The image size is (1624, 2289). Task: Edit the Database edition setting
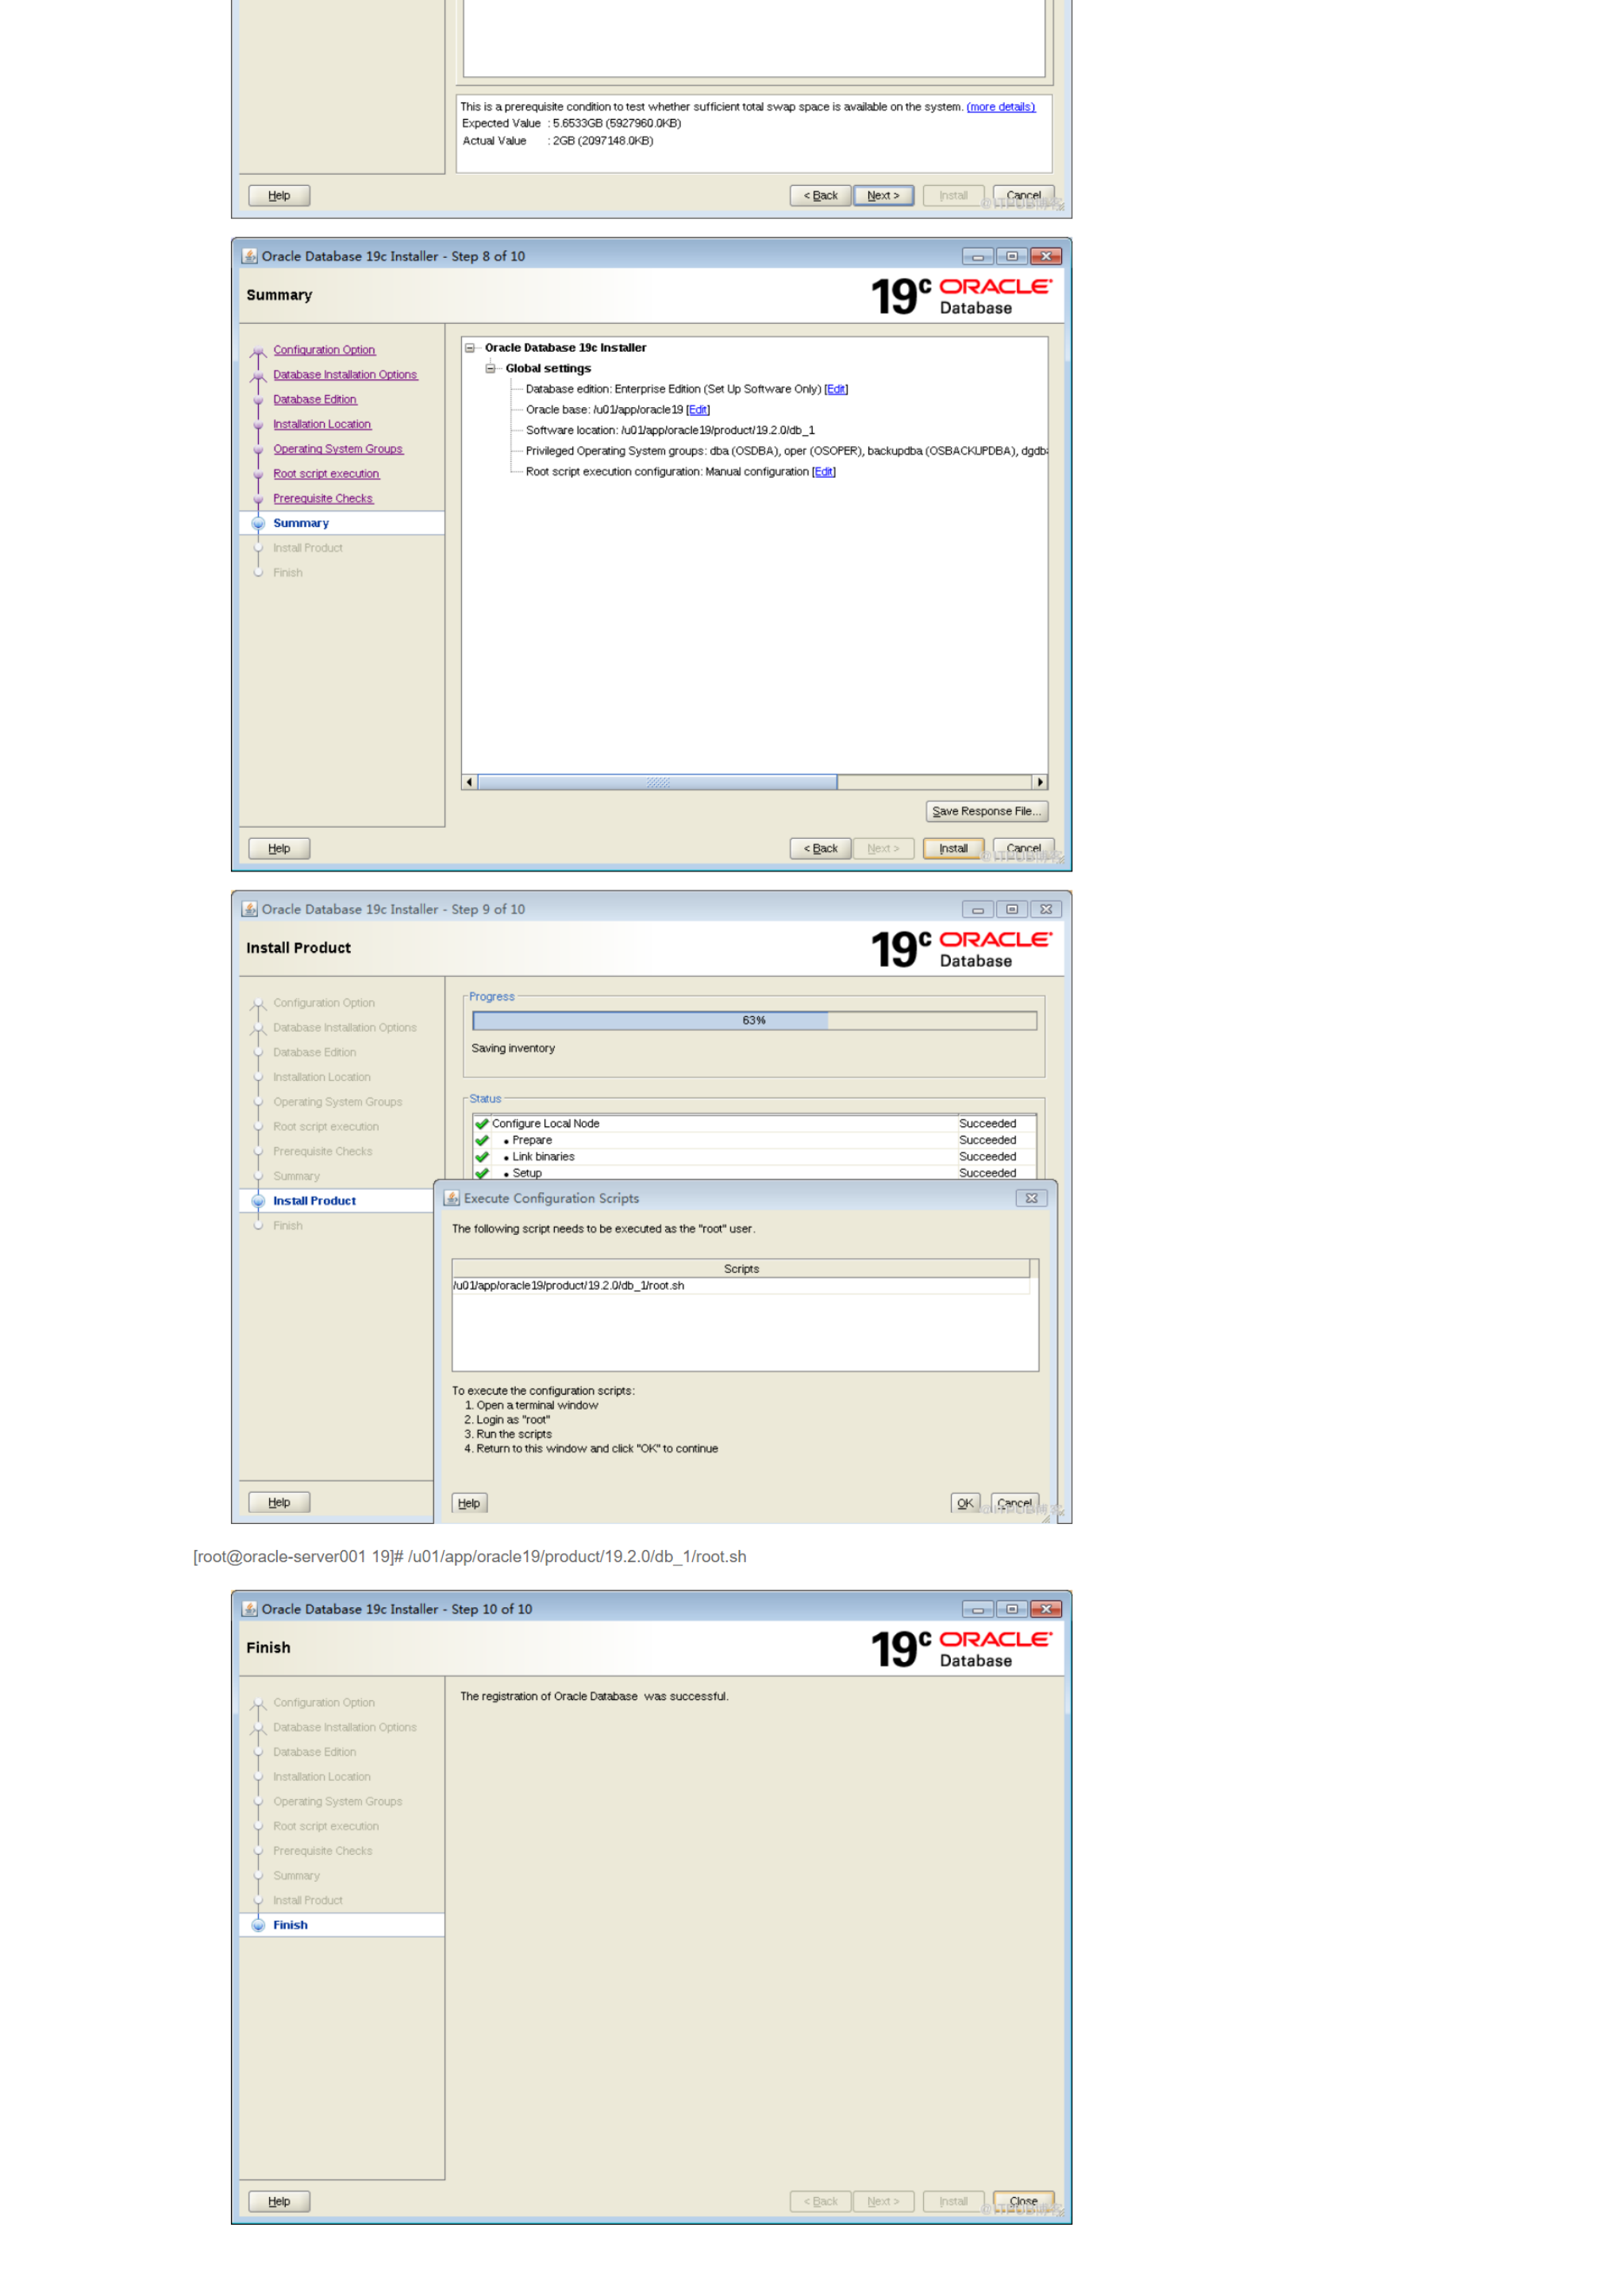point(836,389)
